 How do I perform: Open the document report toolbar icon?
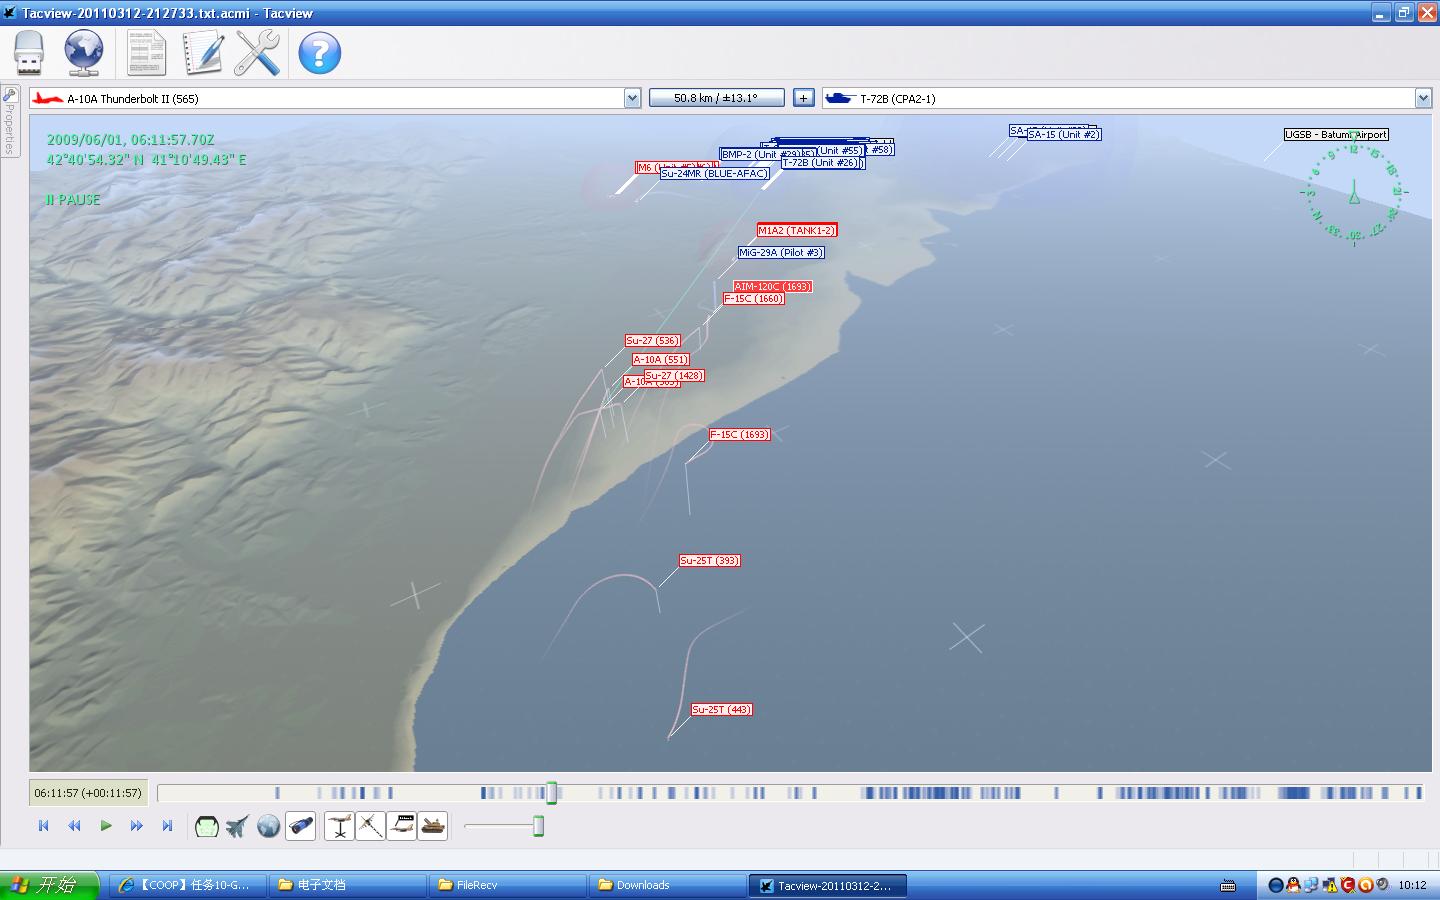146,53
